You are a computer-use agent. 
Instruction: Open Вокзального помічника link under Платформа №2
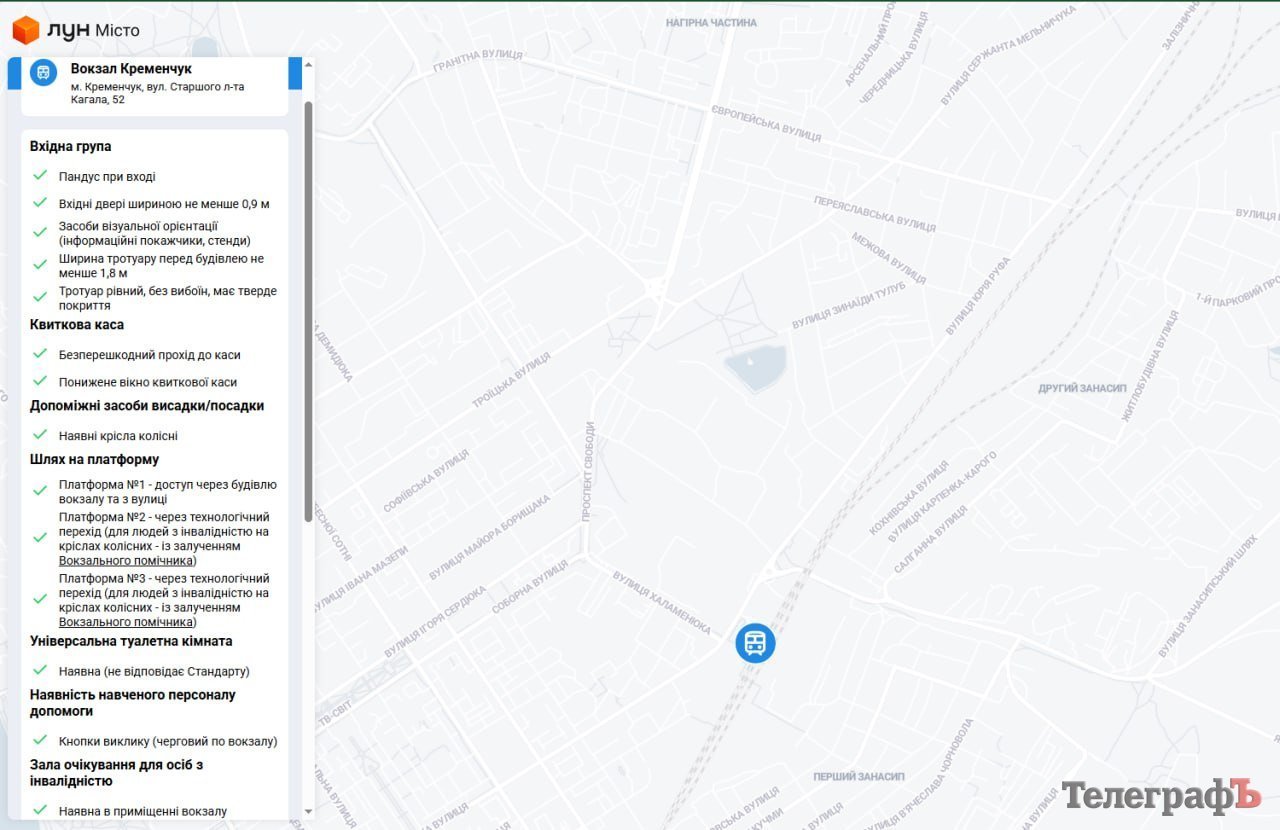tap(124, 561)
